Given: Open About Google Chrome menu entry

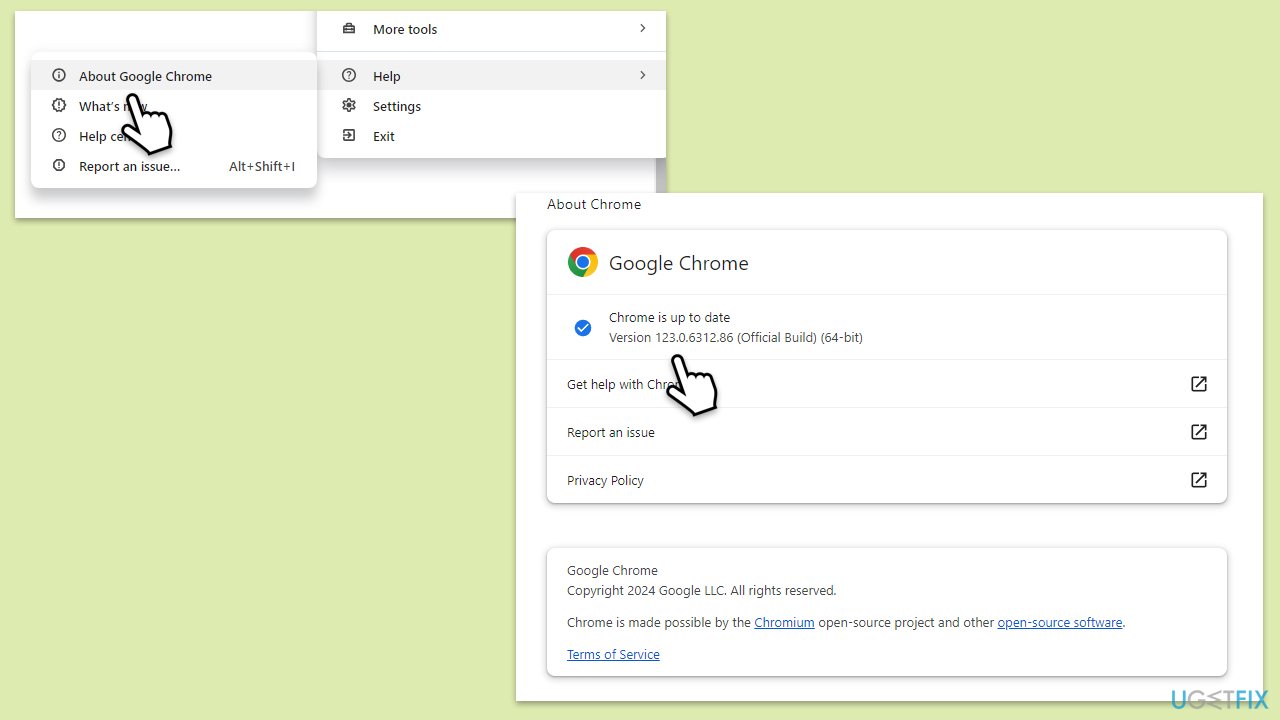Looking at the screenshot, I should tap(174, 76).
